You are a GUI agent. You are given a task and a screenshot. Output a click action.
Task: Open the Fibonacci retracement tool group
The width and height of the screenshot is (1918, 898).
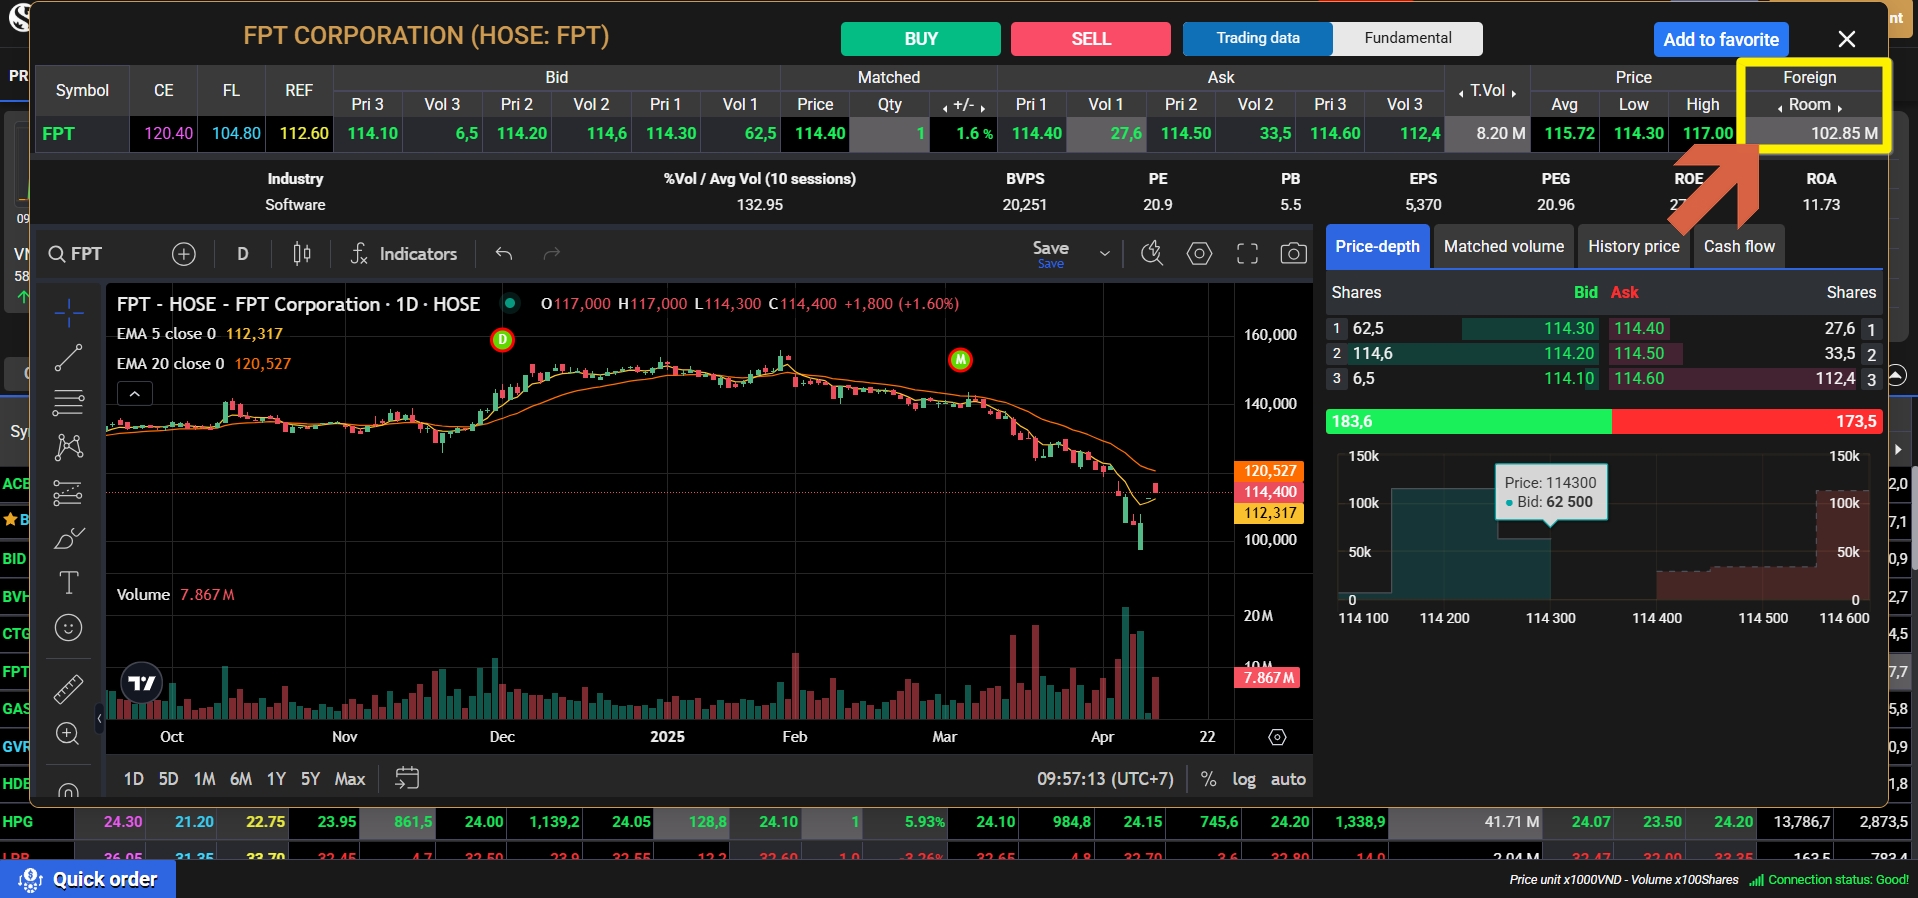coord(69,402)
